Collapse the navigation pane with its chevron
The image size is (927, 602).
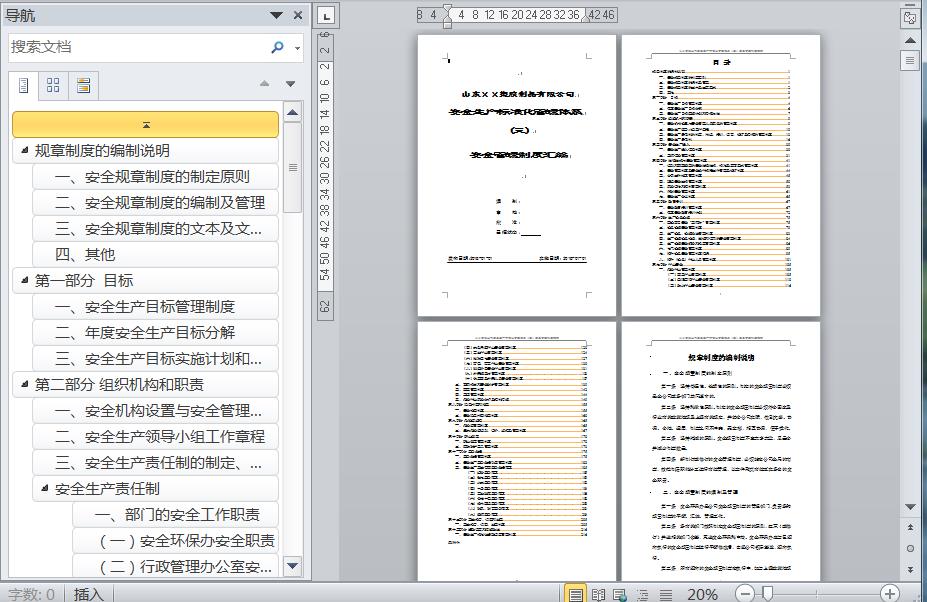tap(276, 15)
